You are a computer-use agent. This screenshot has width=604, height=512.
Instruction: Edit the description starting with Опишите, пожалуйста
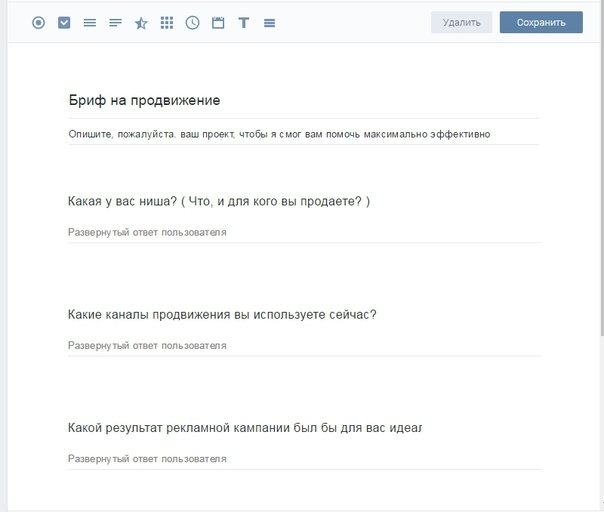279,134
